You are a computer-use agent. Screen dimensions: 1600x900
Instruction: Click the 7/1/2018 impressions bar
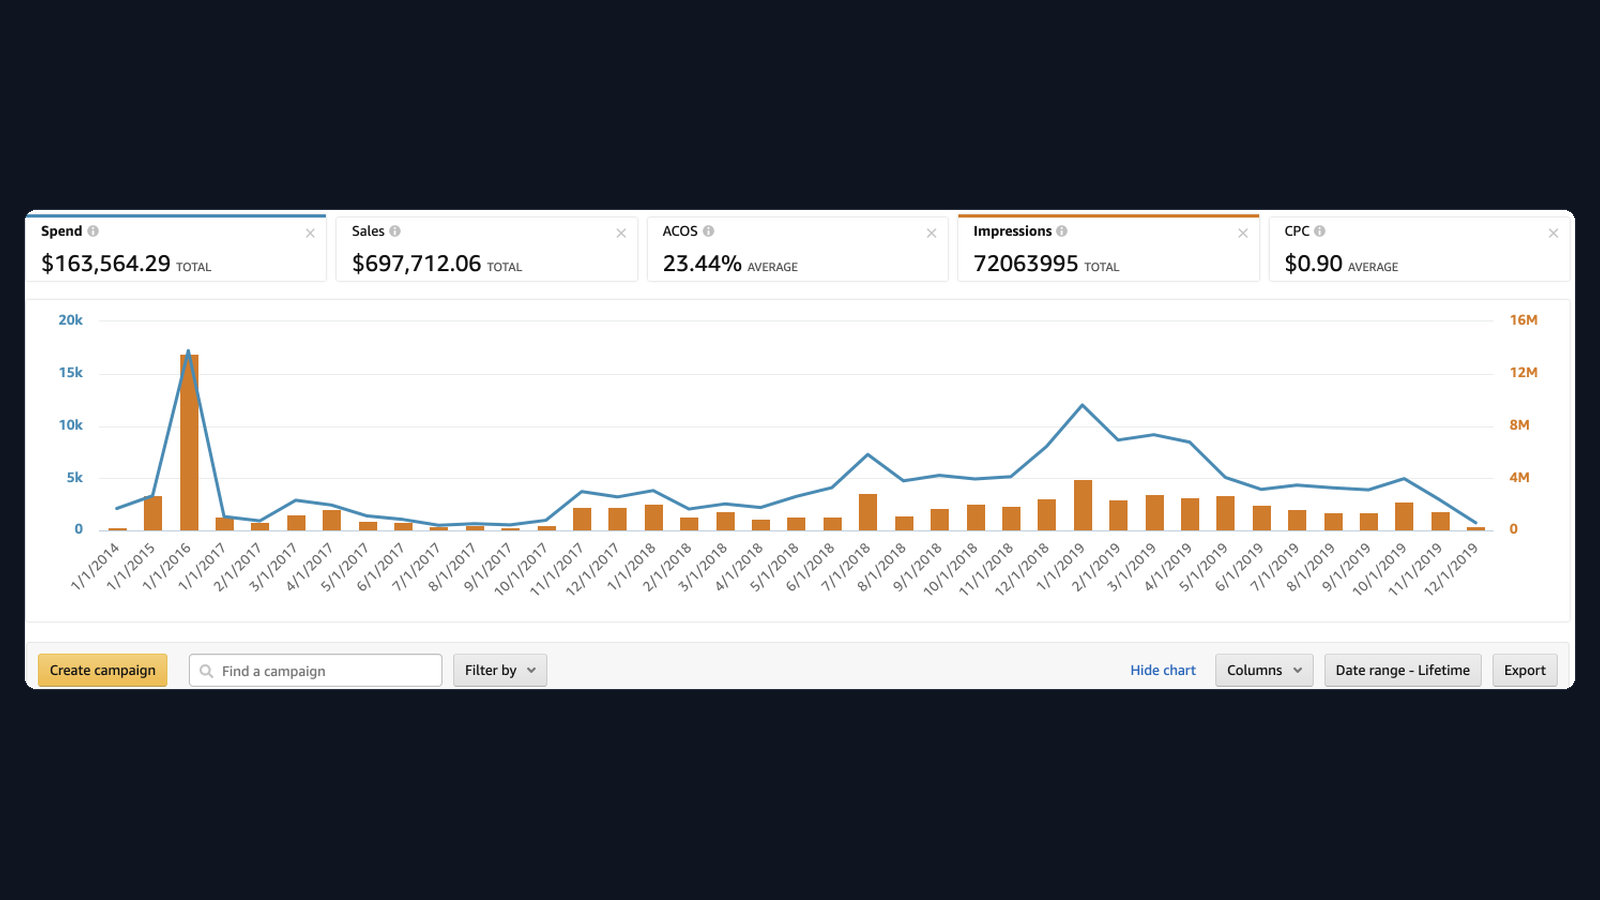tap(868, 512)
